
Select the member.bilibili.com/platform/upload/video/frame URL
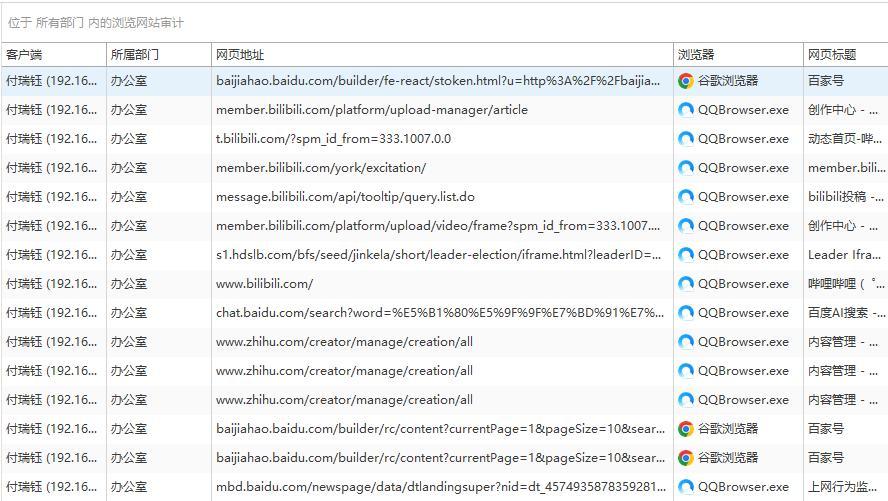(x=438, y=226)
